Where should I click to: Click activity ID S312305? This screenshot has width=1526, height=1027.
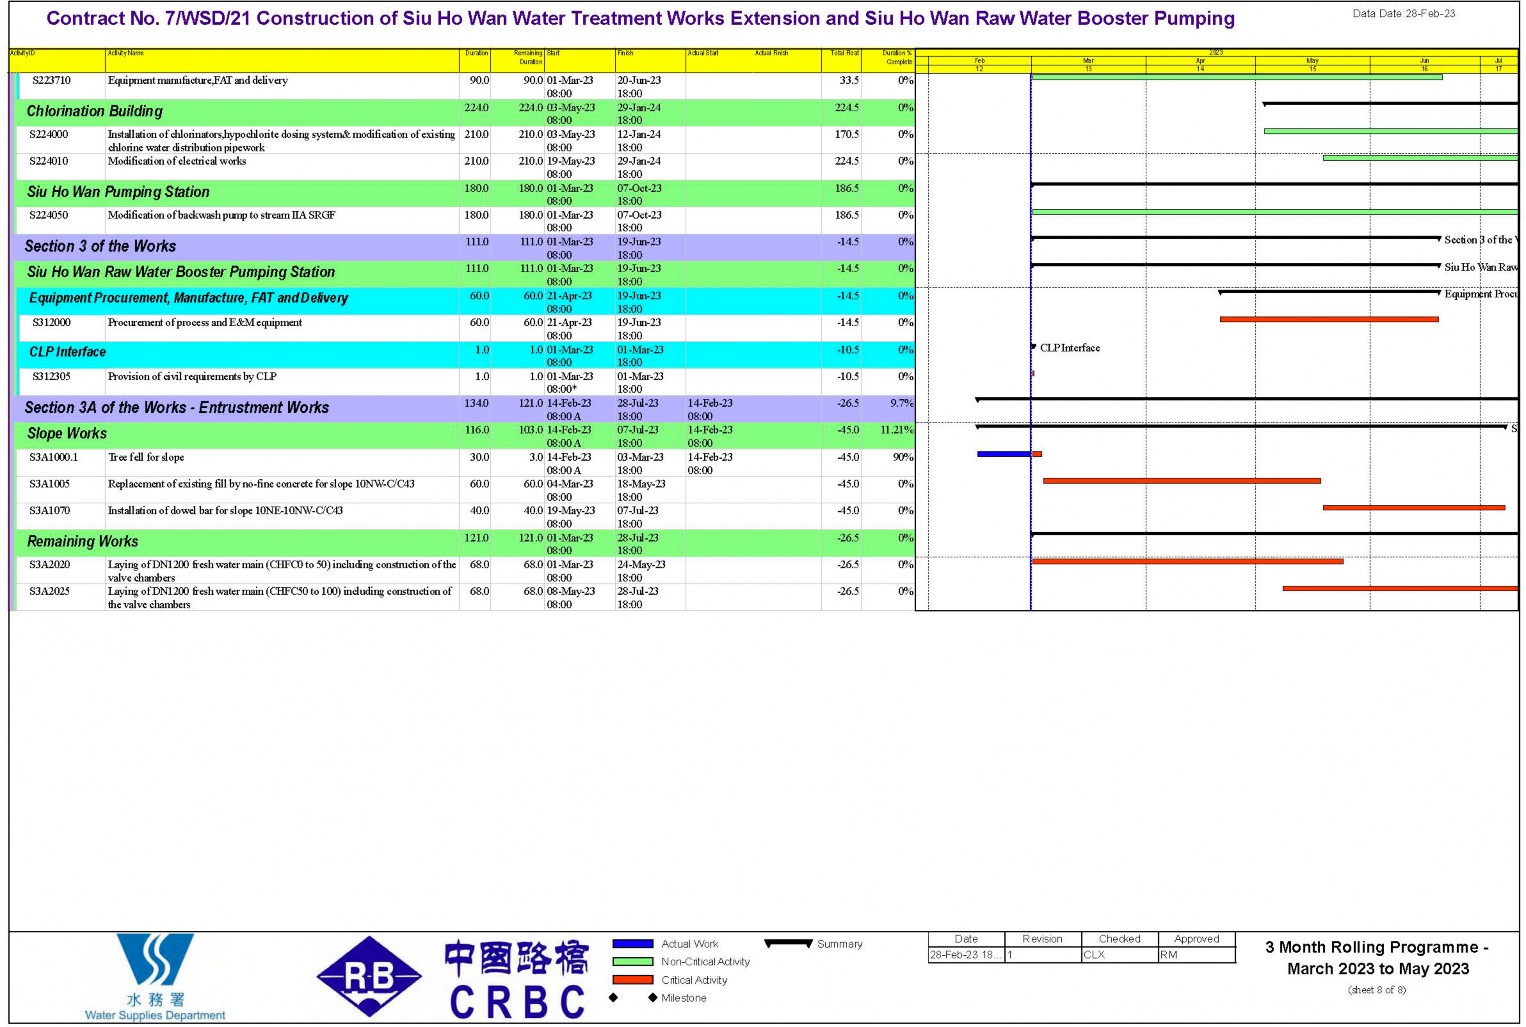(51, 377)
